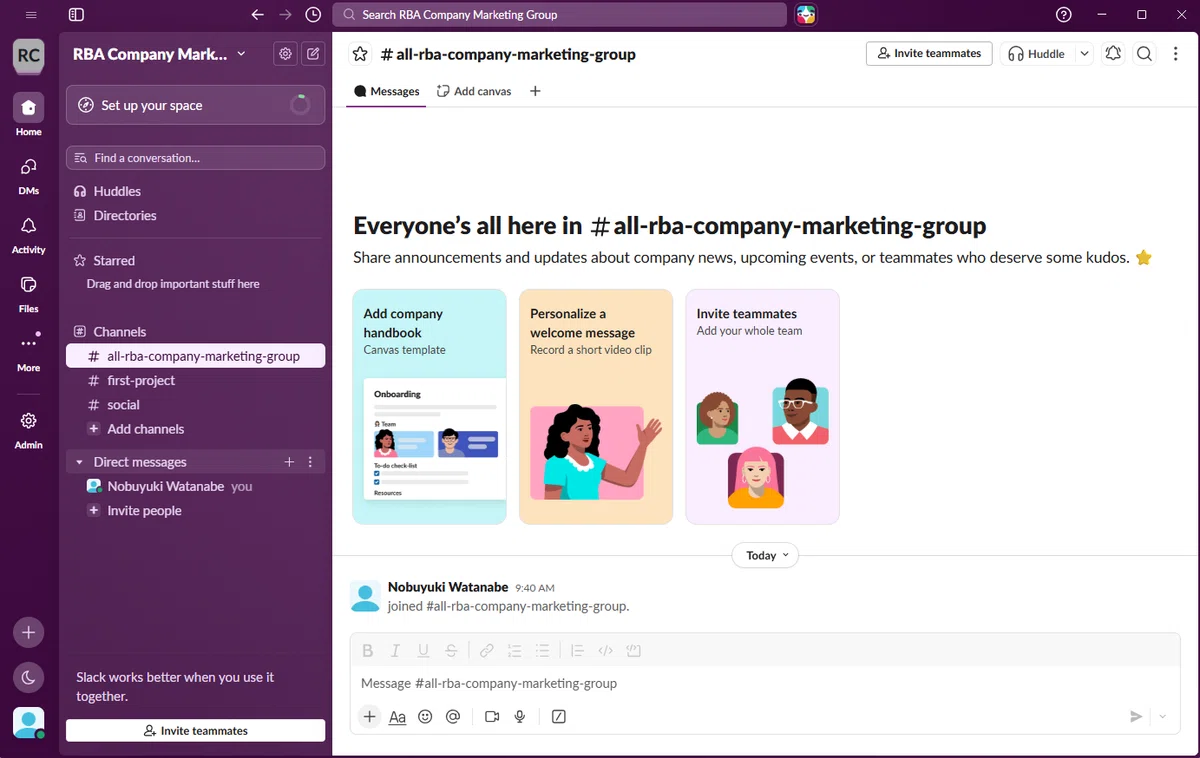Toggle ordered list formatting
Screen dimensions: 1200x758
click(515, 650)
